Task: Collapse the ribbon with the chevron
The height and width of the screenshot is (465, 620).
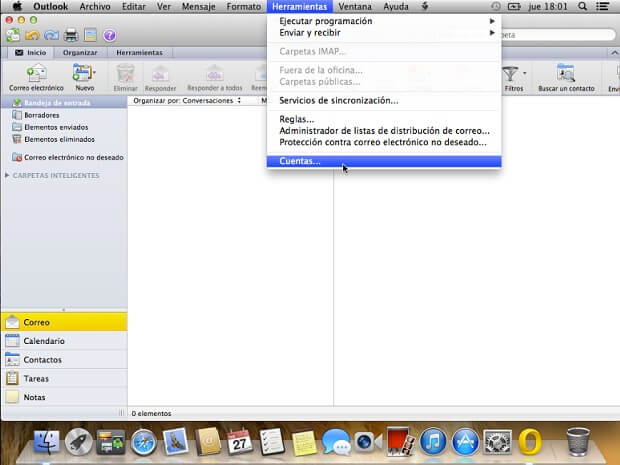Action: click(614, 53)
